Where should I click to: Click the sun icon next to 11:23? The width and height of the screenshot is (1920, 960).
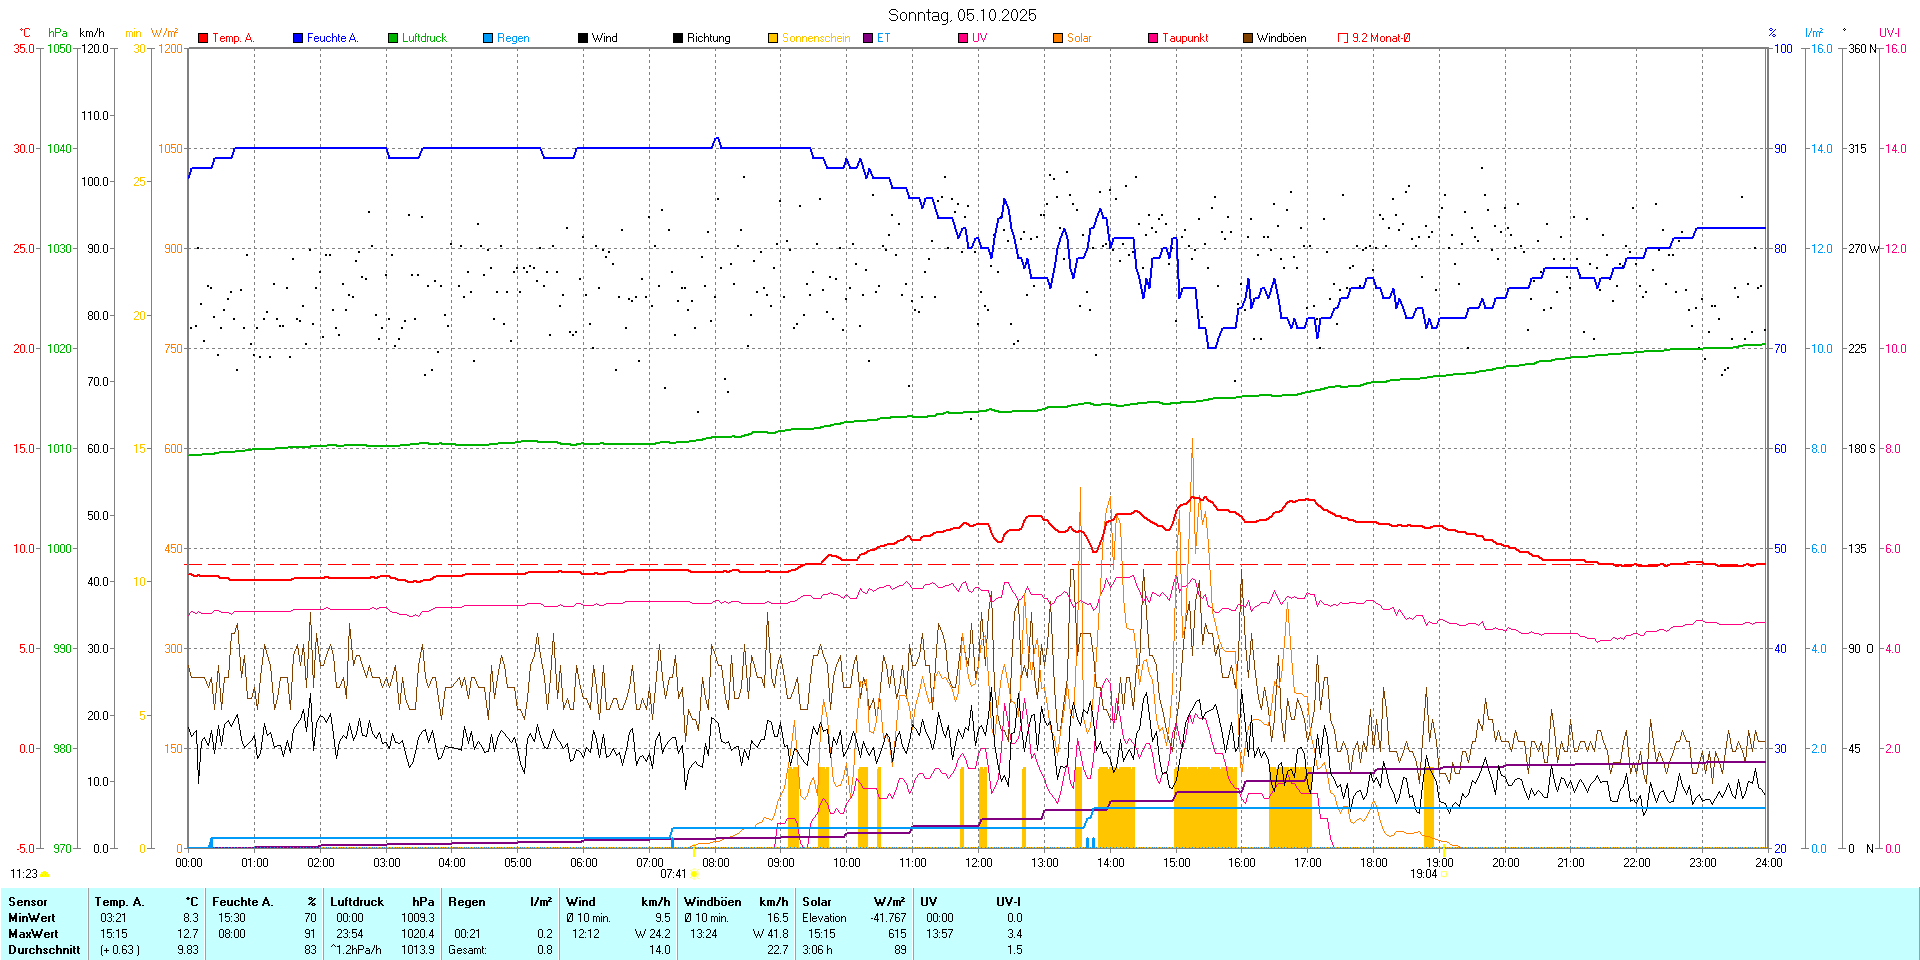pyautogui.click(x=45, y=874)
